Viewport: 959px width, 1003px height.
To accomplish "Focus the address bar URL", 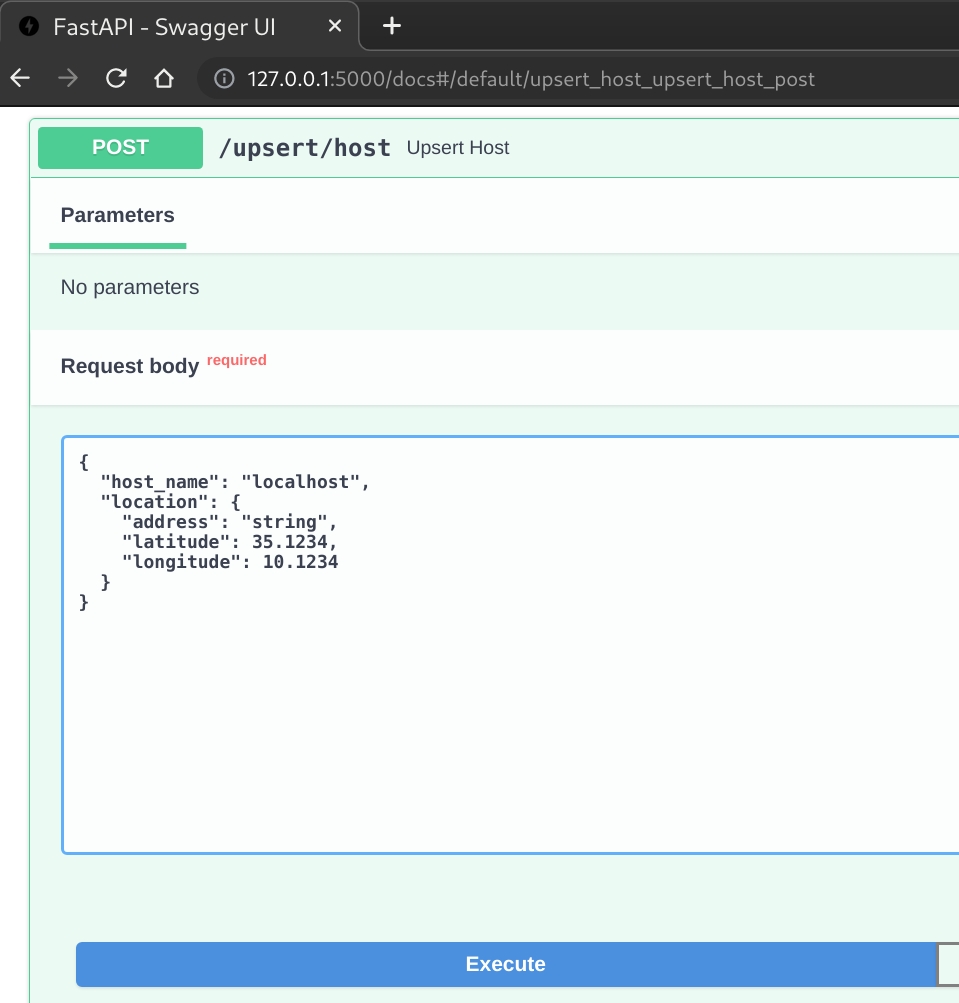I will 531,79.
